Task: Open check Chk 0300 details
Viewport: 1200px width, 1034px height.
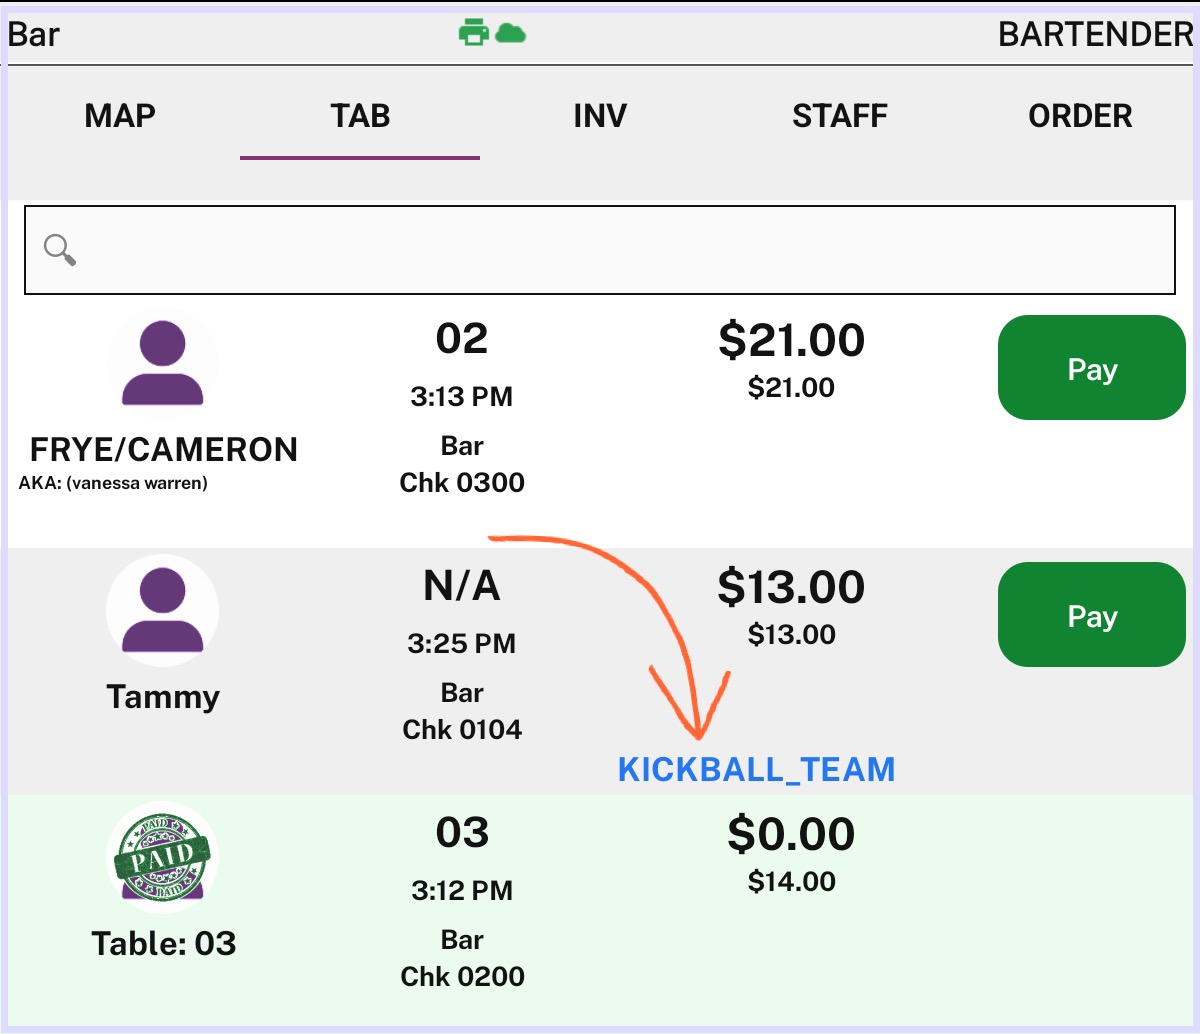Action: 462,482
